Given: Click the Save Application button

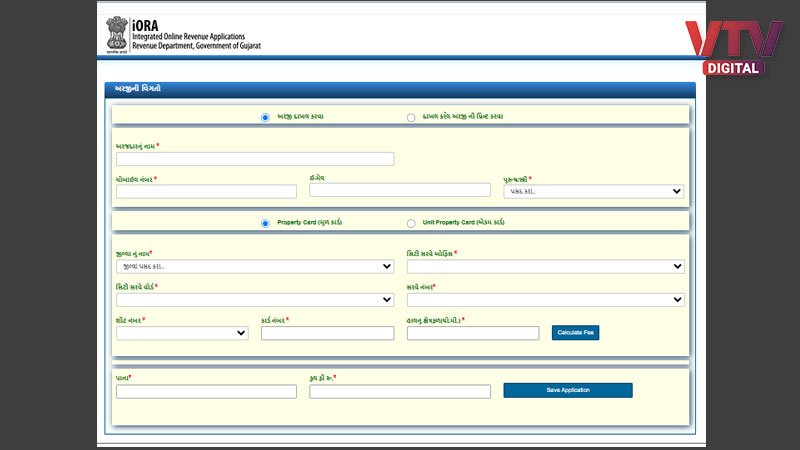Looking at the screenshot, I should pyautogui.click(x=568, y=390).
